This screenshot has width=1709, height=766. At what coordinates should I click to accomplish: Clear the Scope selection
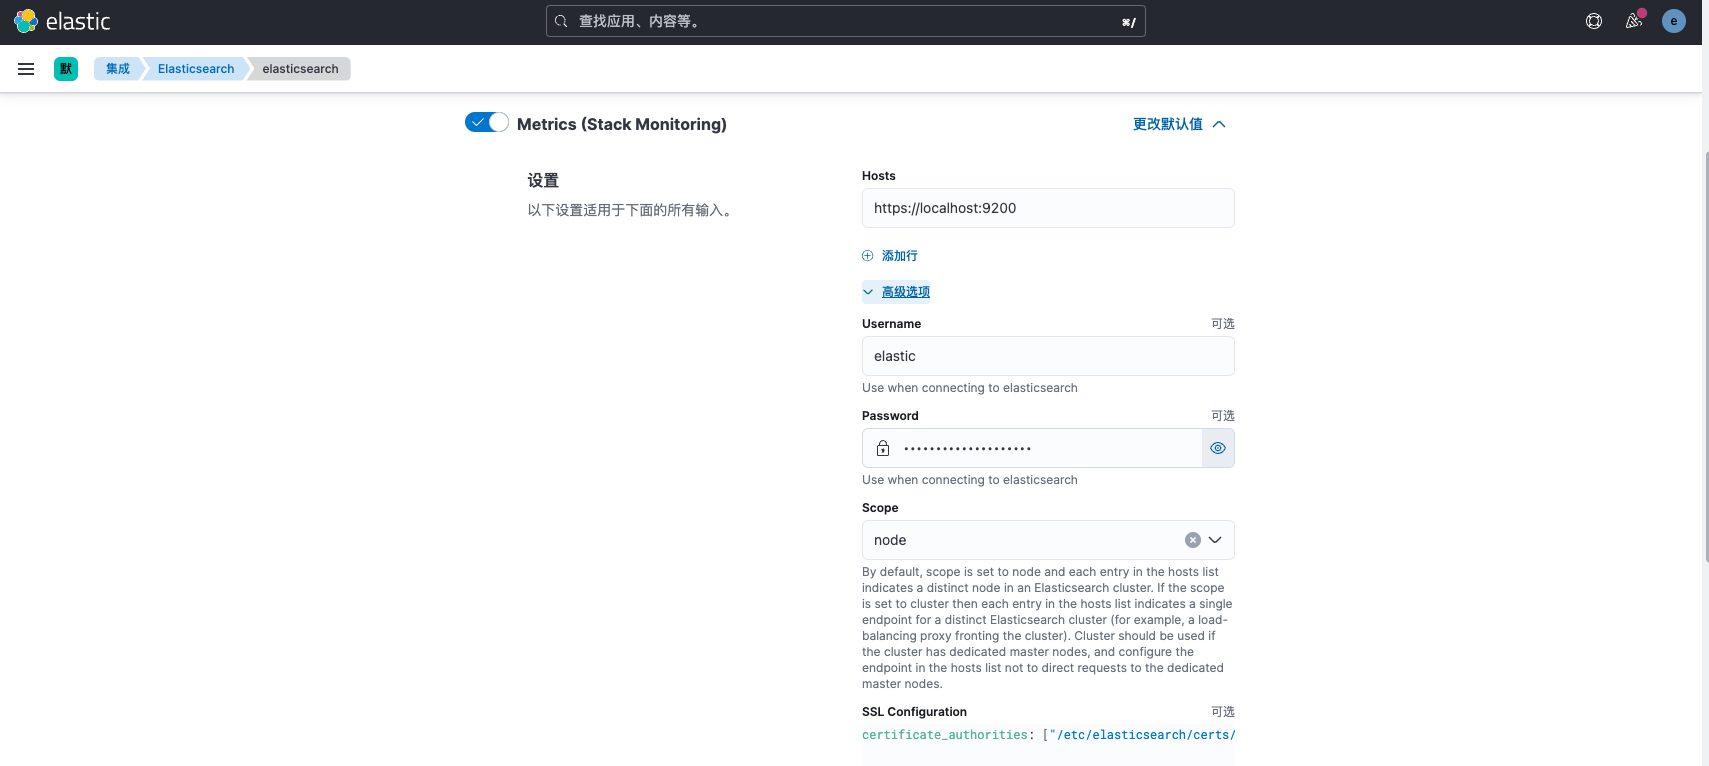(1193, 540)
